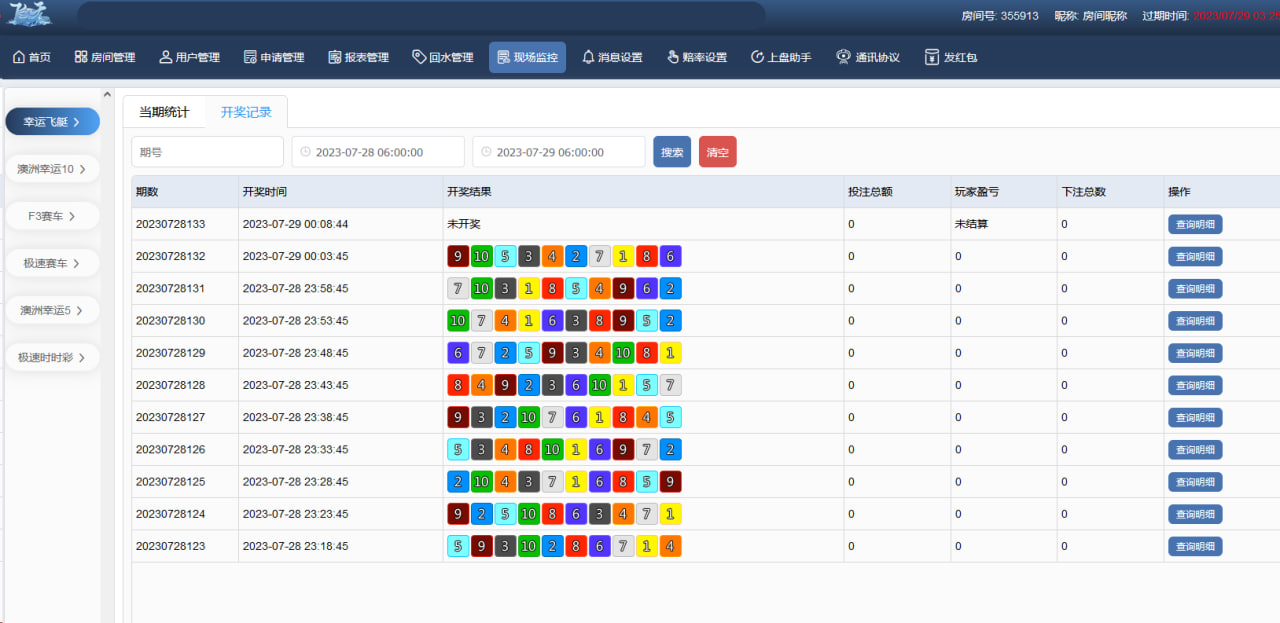Click 查询明细 for period 20230728132
Viewport: 1280px width, 623px height.
1194,257
